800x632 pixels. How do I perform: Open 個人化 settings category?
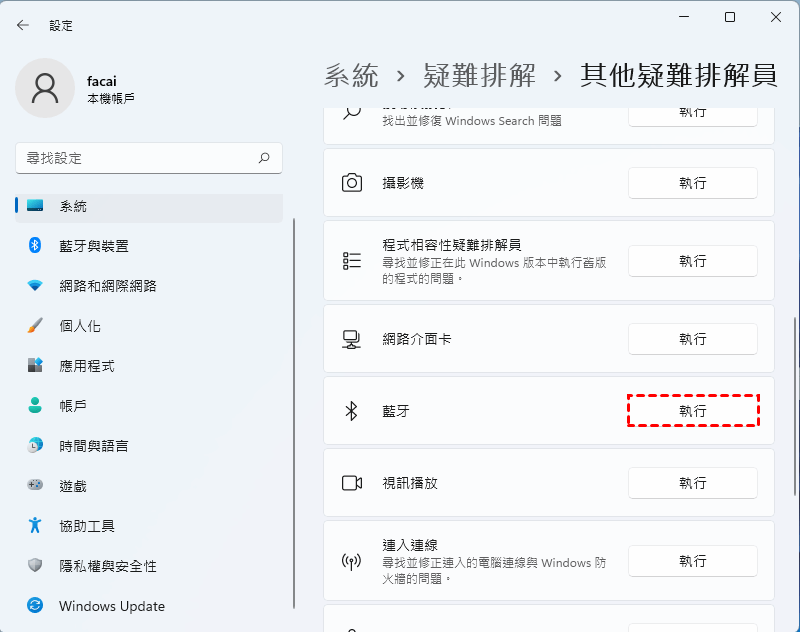pos(149,326)
